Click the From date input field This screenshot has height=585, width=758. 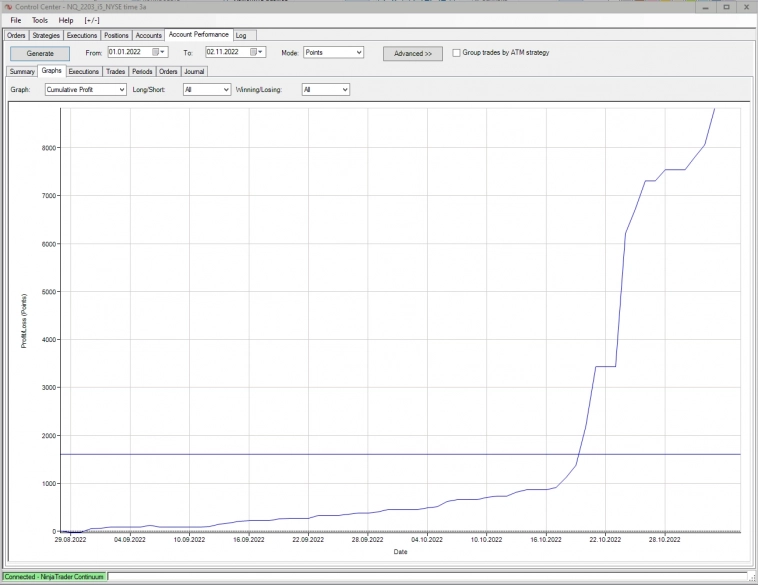[129, 52]
